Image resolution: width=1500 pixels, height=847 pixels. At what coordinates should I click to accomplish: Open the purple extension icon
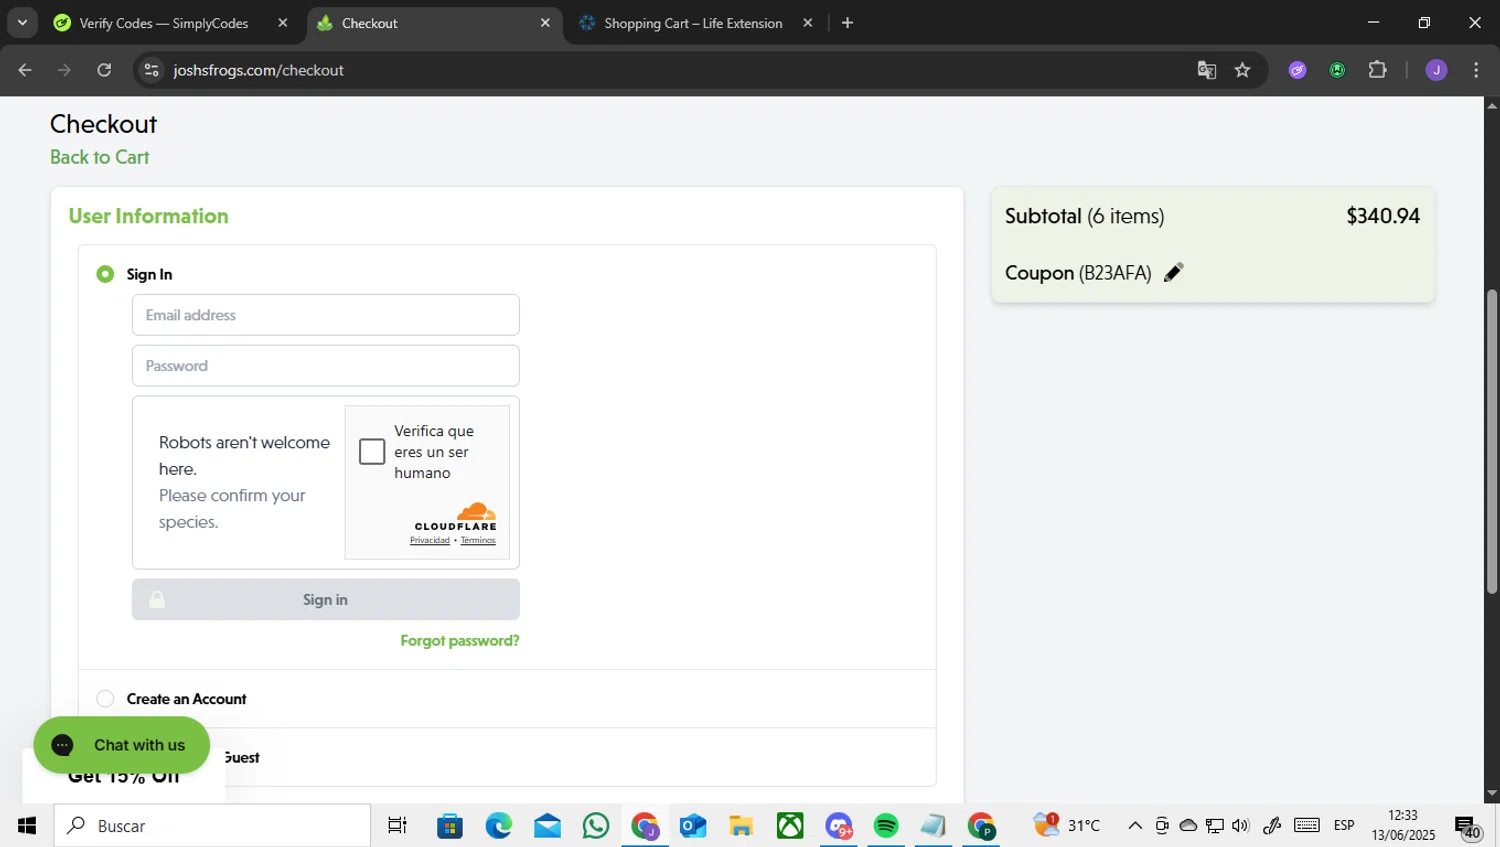1298,70
